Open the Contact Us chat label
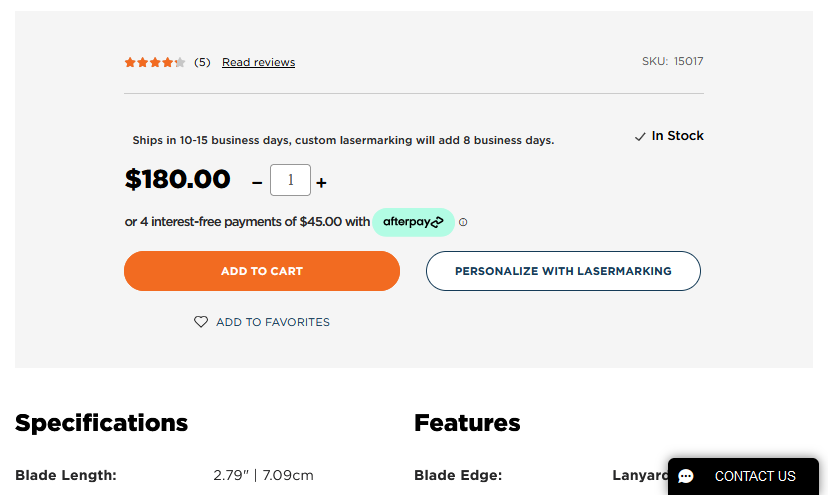Screen dimensions: 828x495 coord(755,476)
